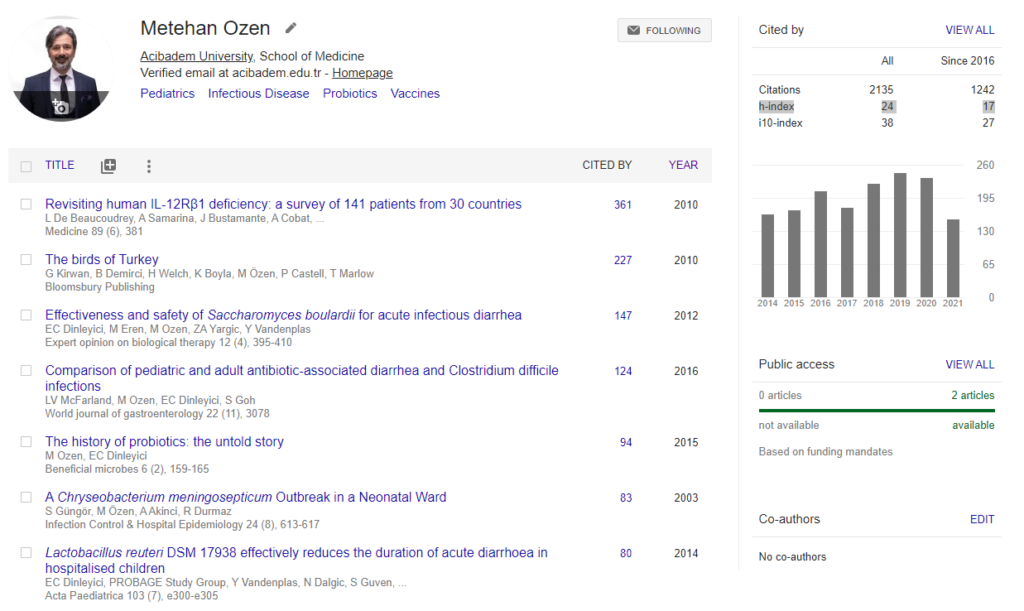Edit the Co-authors list

(982, 519)
